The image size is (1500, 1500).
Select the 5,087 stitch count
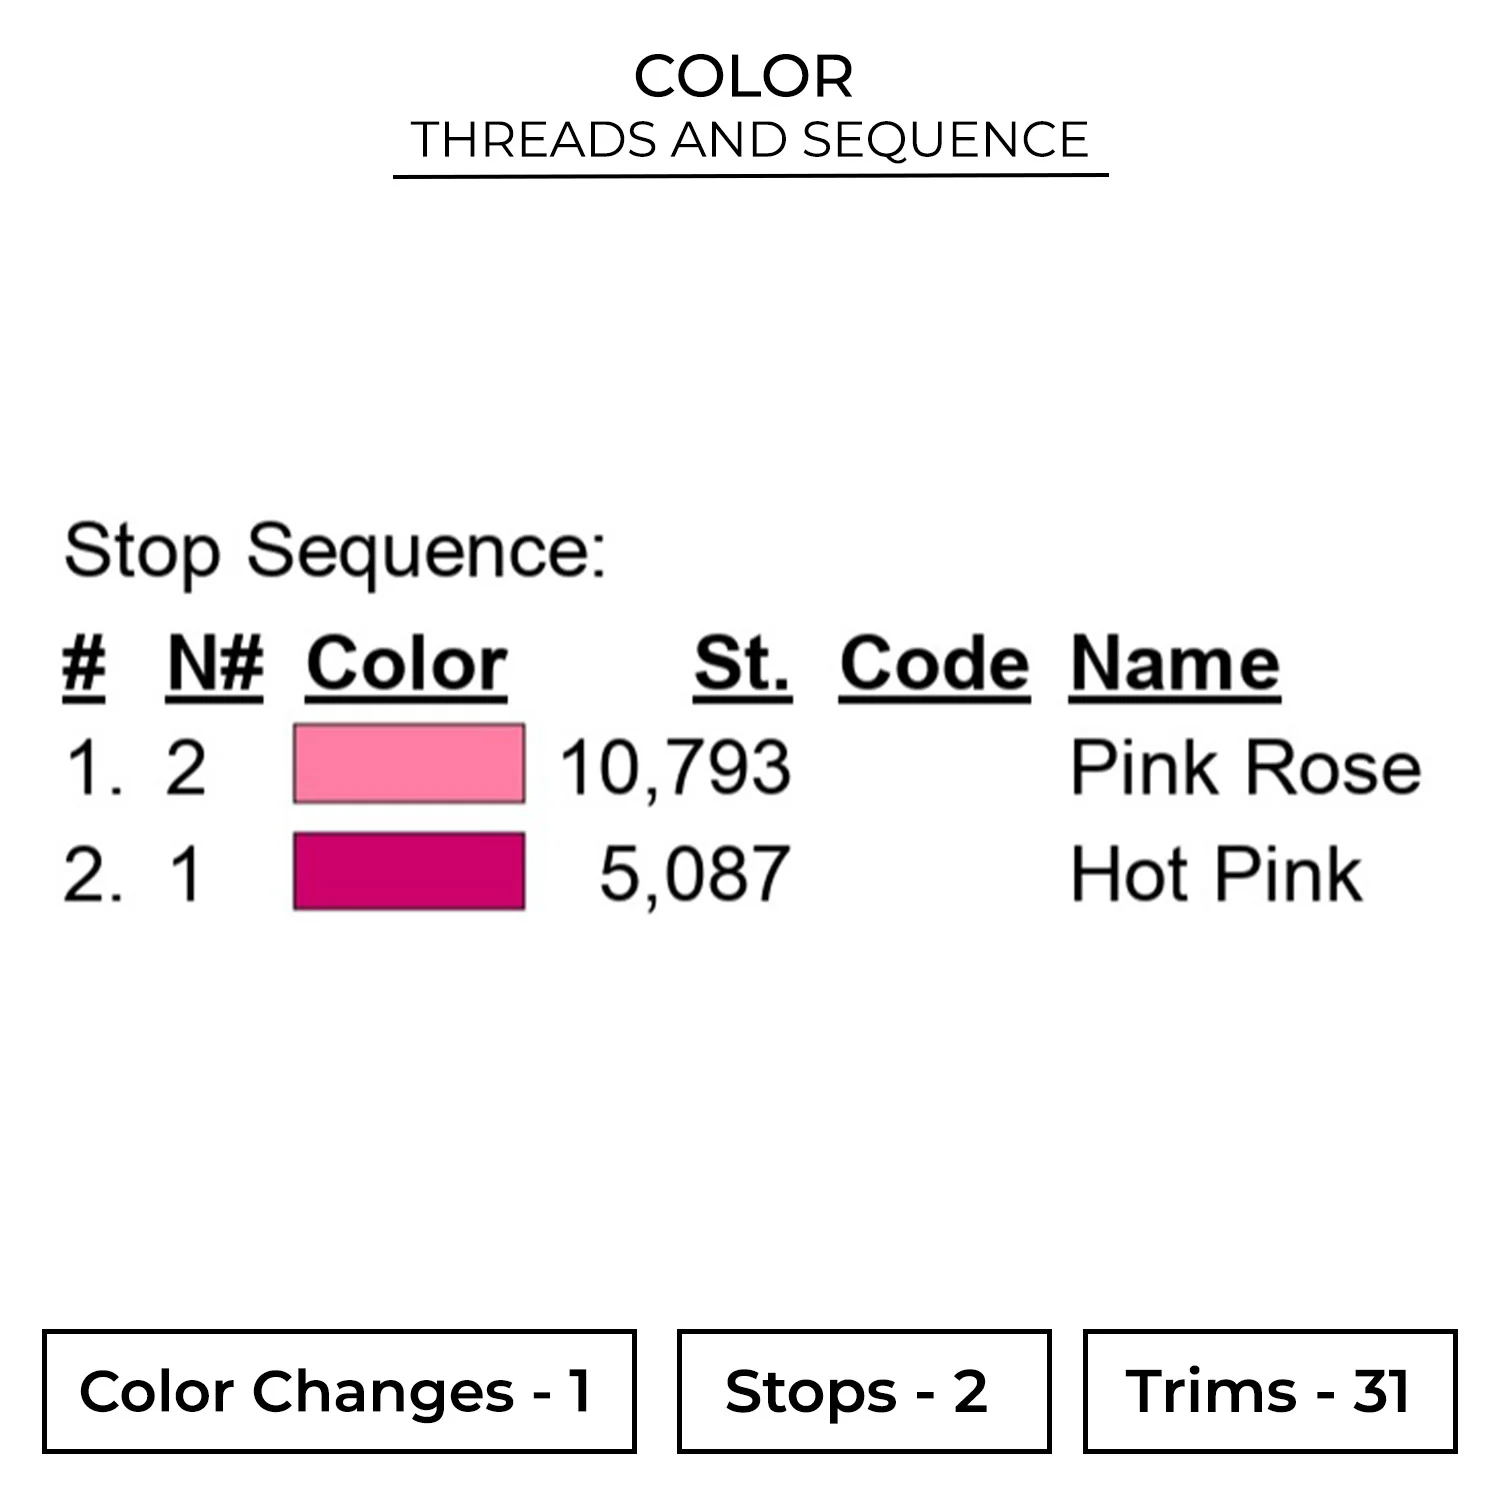[x=694, y=875]
